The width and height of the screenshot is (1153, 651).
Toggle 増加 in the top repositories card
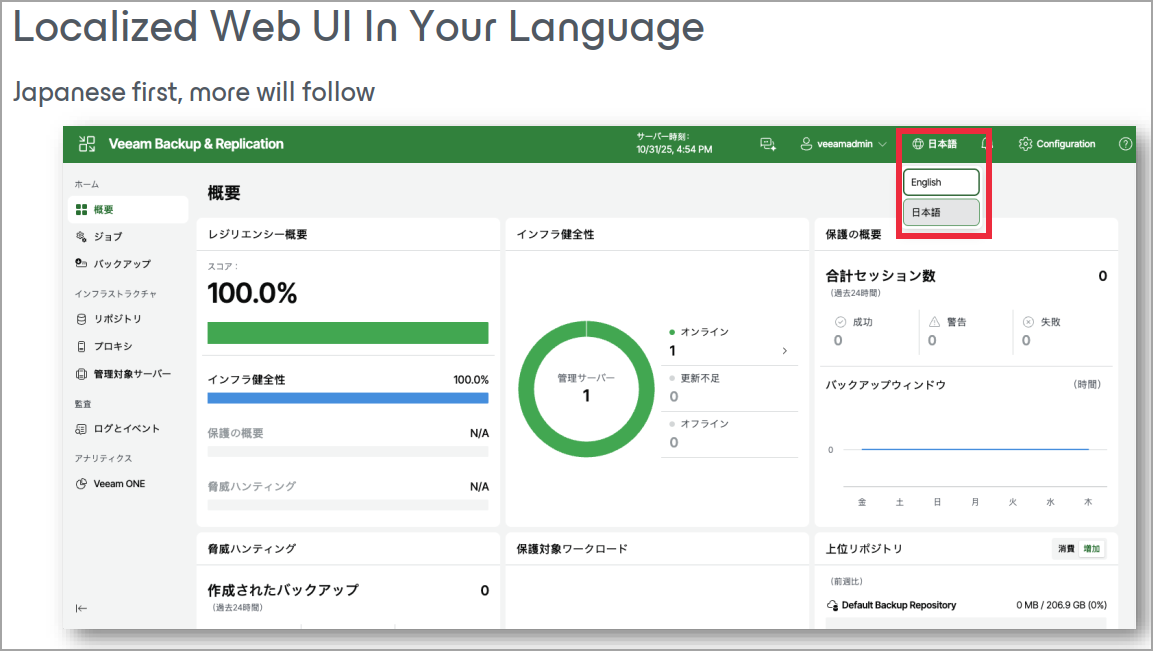click(1092, 549)
